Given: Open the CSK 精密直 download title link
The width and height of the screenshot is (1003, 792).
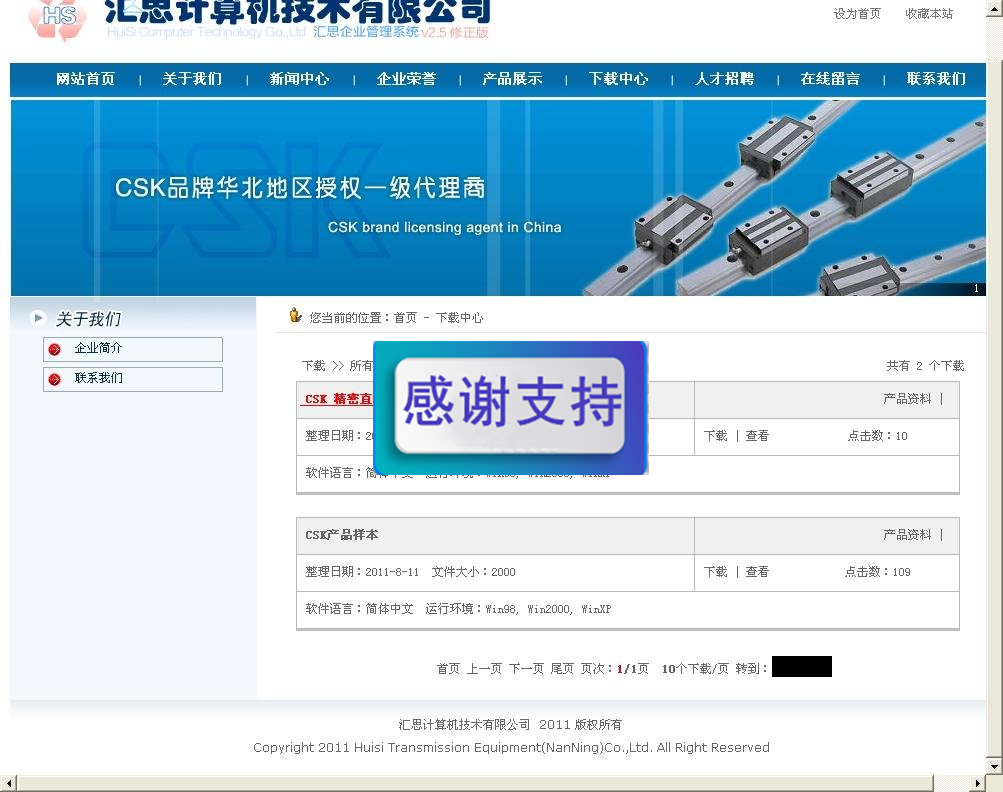Looking at the screenshot, I should [x=338, y=399].
